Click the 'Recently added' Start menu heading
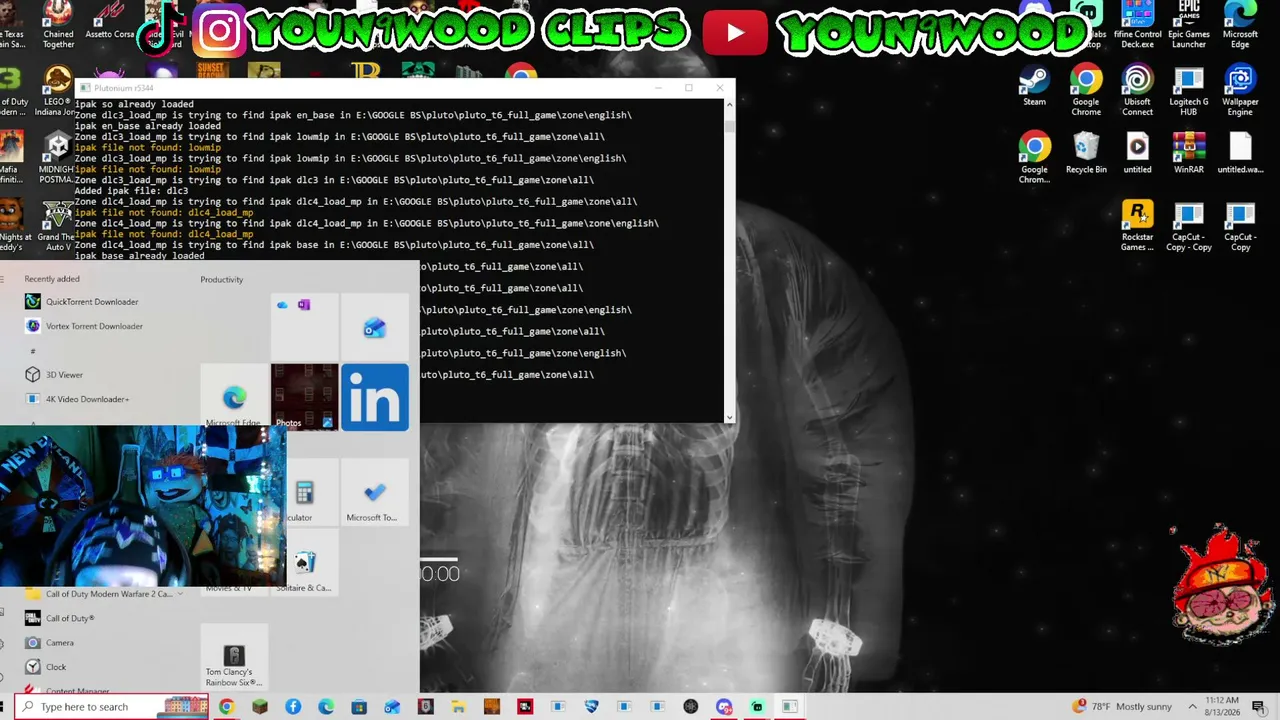The height and width of the screenshot is (720, 1280). (52, 279)
